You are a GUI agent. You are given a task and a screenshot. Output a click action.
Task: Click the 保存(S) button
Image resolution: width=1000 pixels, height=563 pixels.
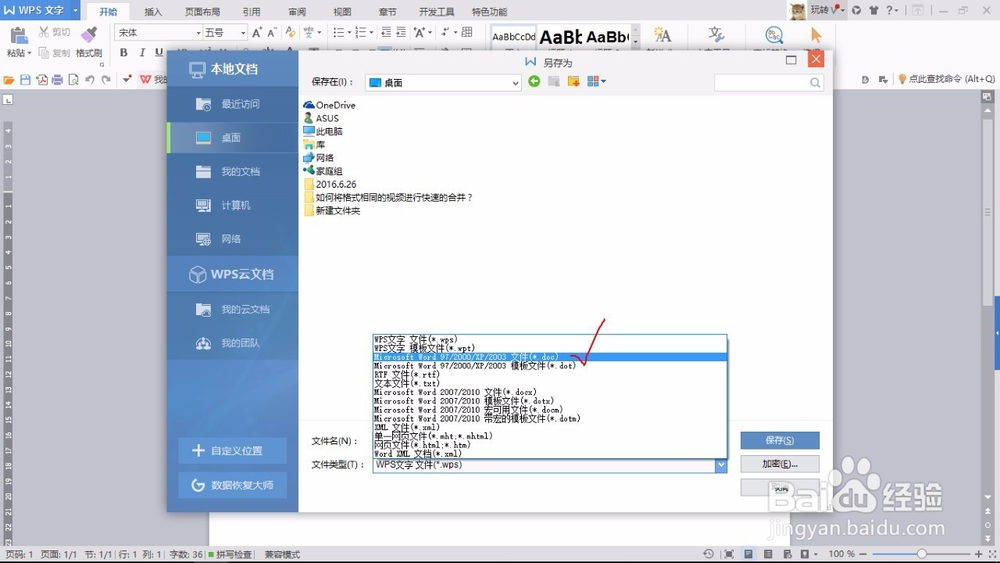tap(780, 441)
